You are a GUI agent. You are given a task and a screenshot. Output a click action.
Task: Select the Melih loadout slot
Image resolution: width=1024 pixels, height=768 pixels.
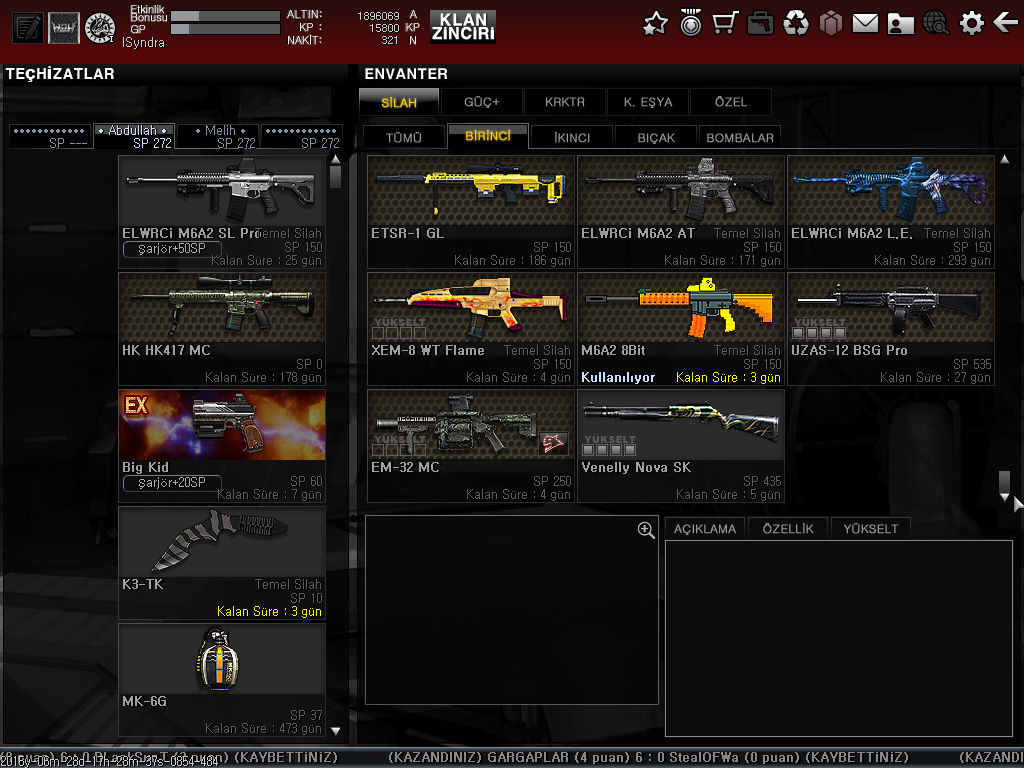[218, 136]
